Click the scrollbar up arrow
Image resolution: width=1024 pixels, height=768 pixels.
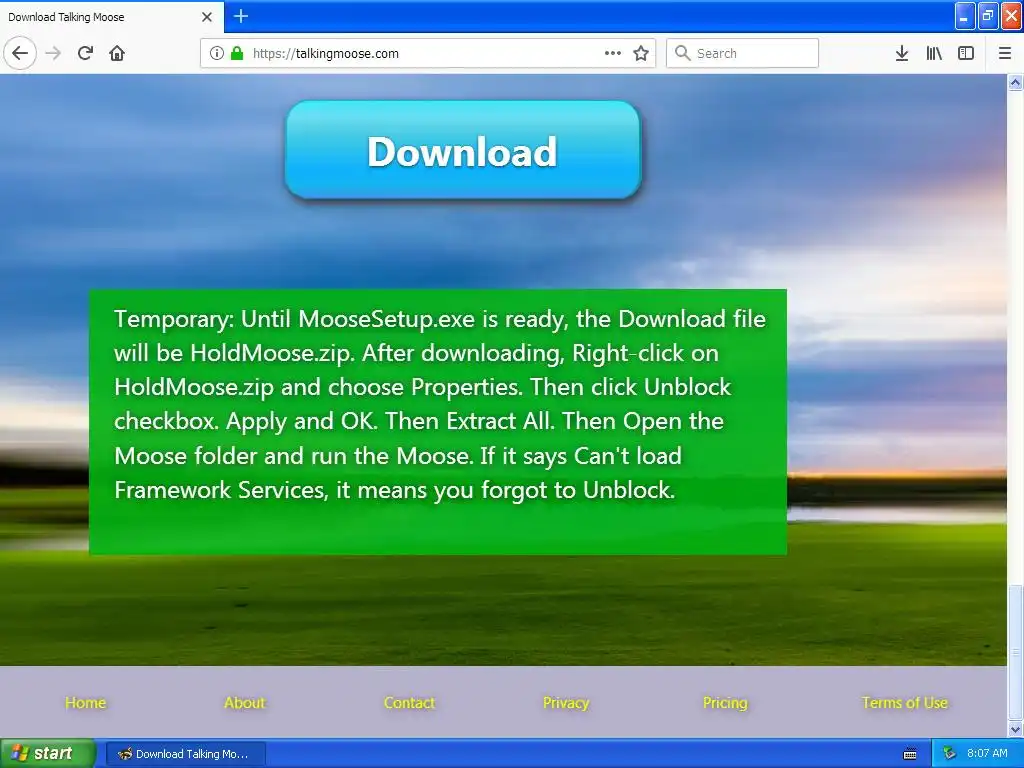(1016, 82)
